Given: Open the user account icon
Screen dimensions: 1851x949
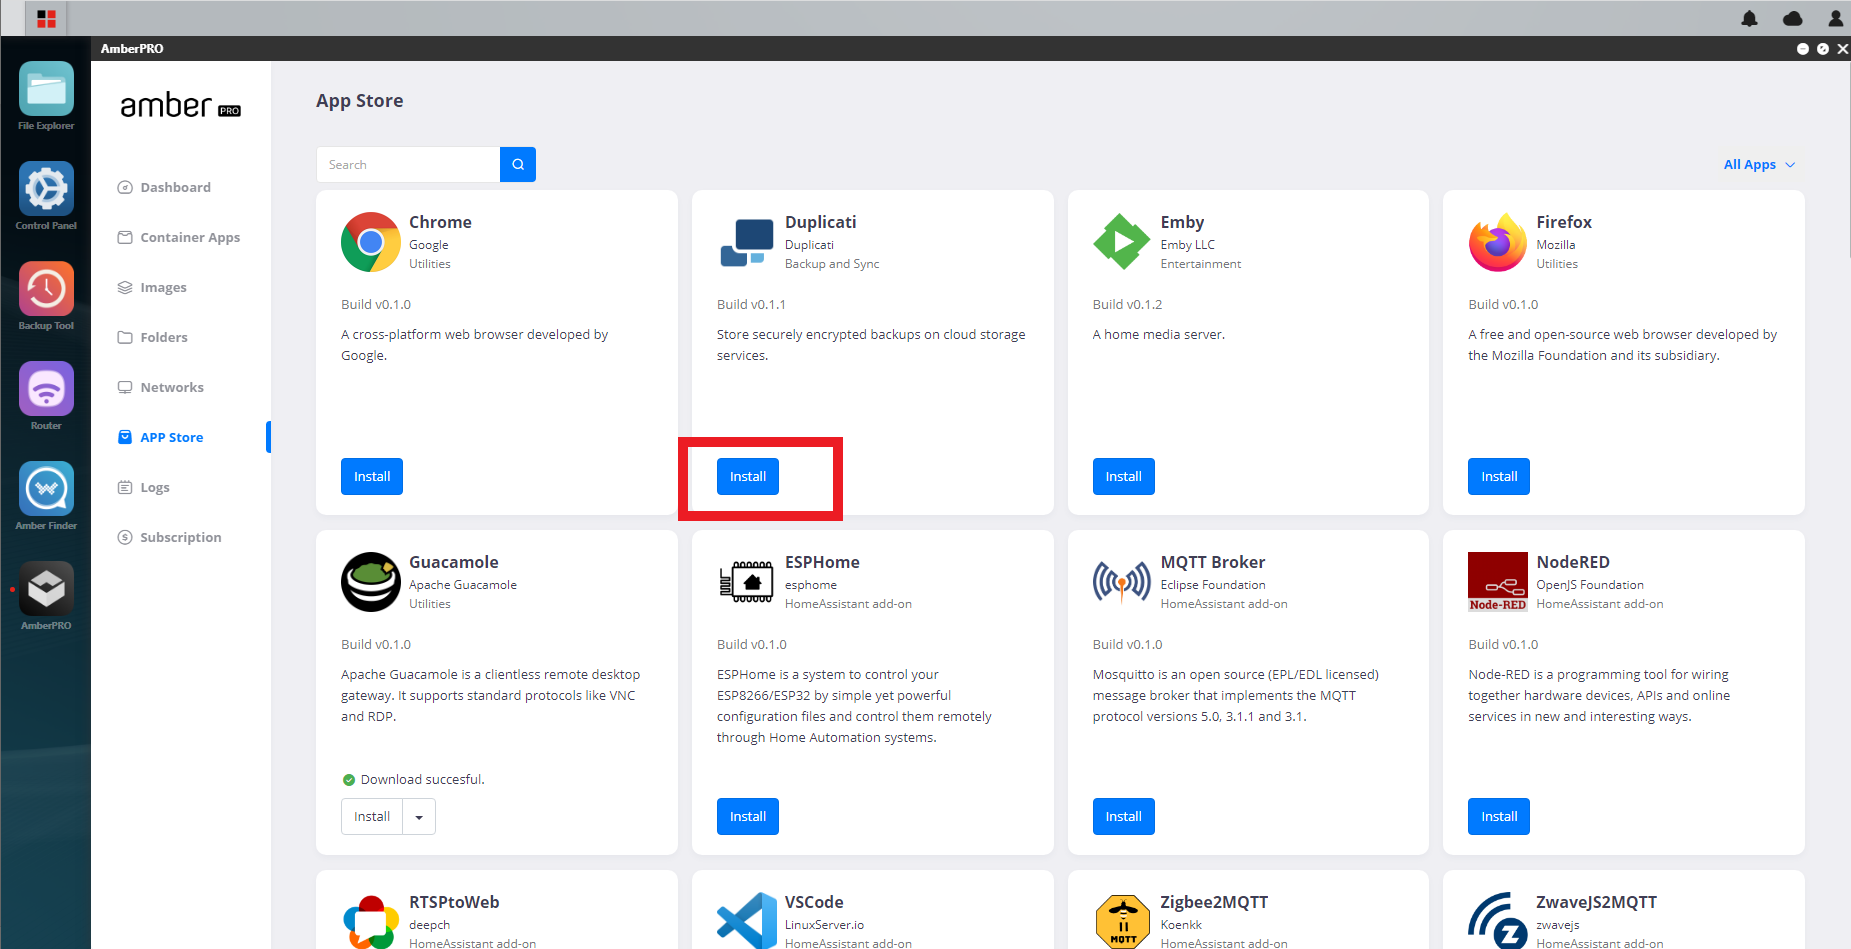Looking at the screenshot, I should tap(1836, 18).
